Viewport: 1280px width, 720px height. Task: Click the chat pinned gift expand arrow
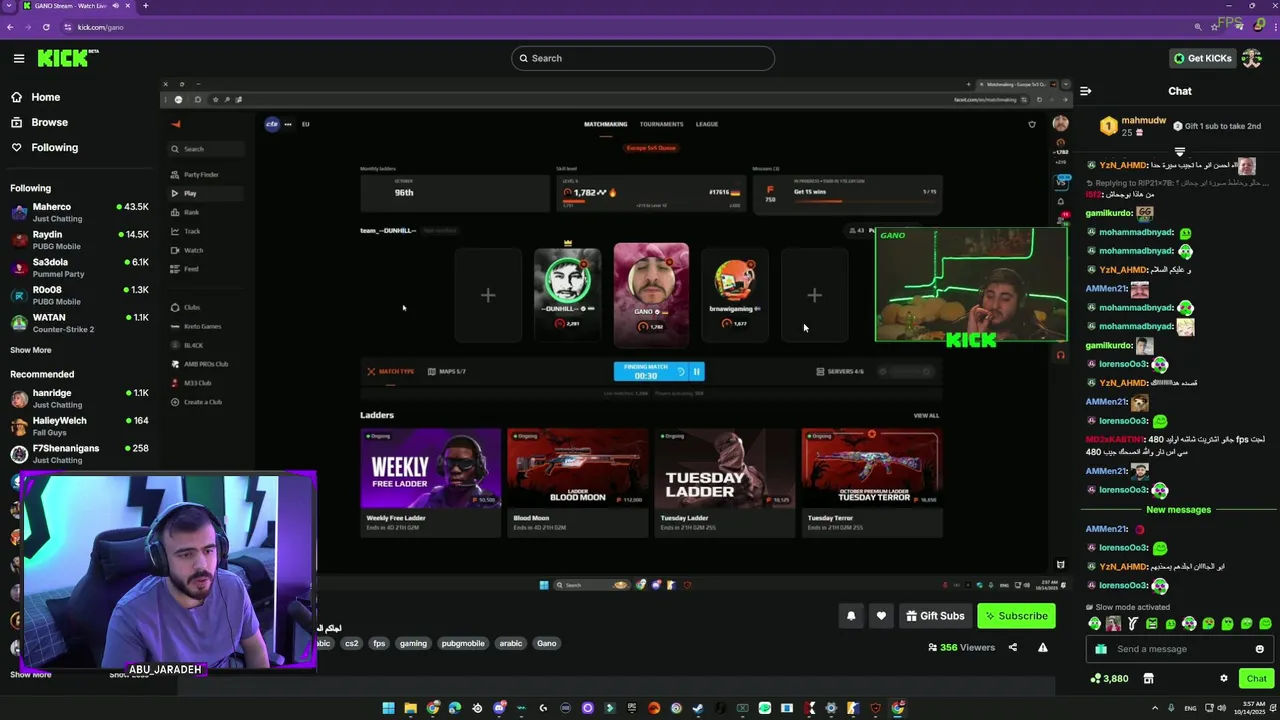pyautogui.click(x=1180, y=151)
